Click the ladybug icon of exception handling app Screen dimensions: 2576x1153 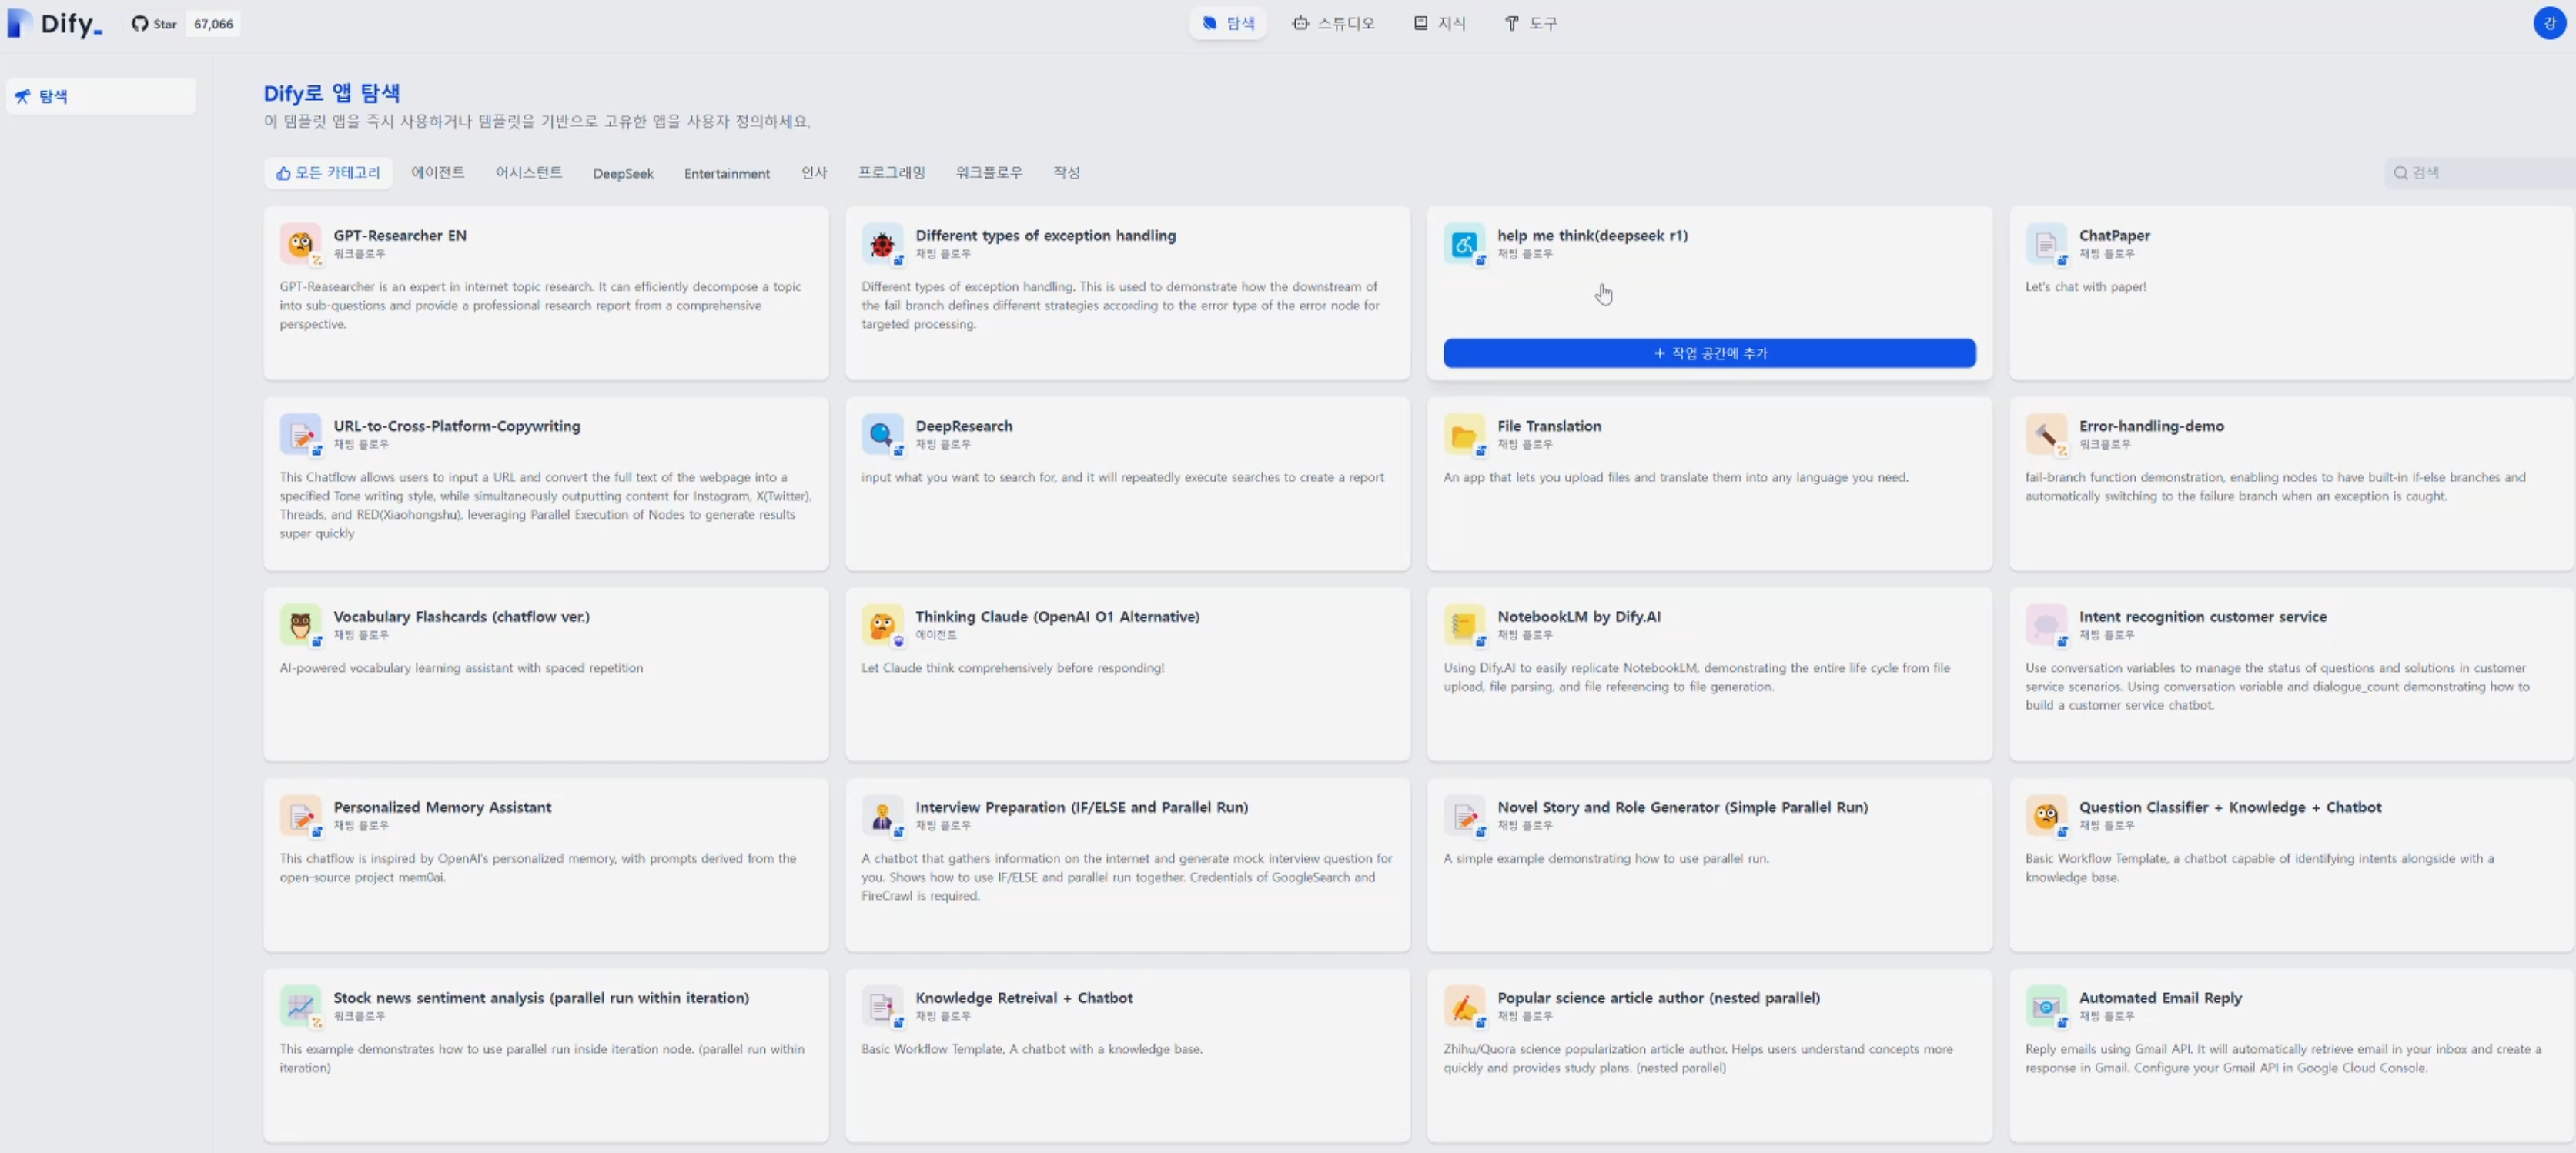pyautogui.click(x=881, y=243)
